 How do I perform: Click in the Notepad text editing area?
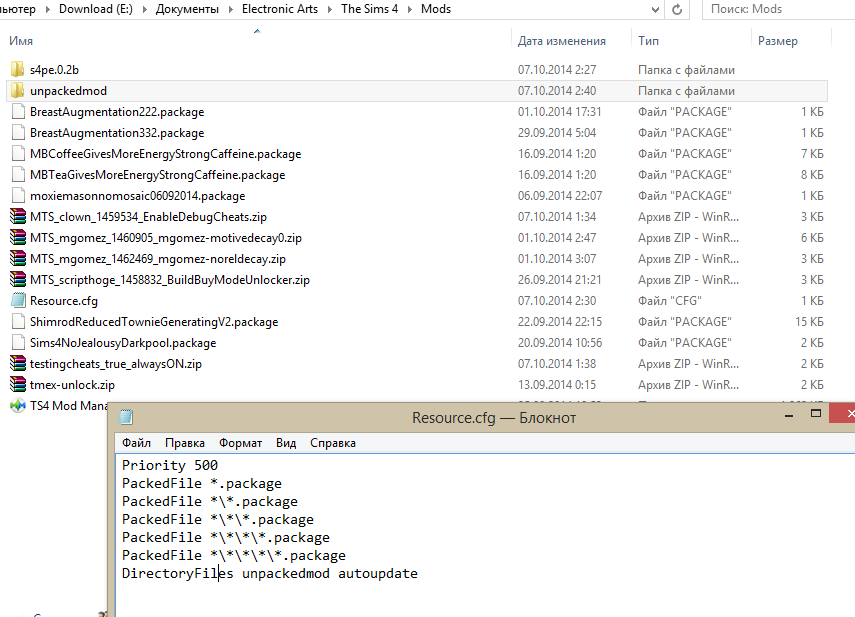click(x=485, y=534)
